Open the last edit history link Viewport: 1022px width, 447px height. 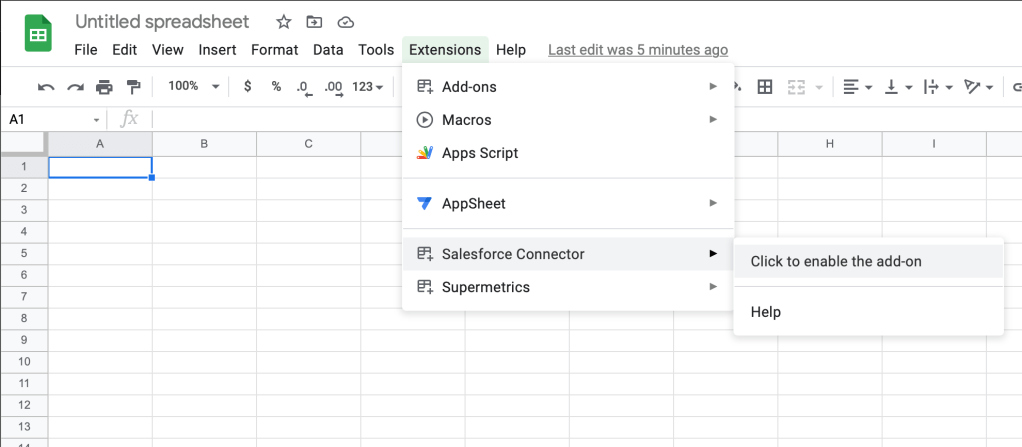pyautogui.click(x=638, y=50)
